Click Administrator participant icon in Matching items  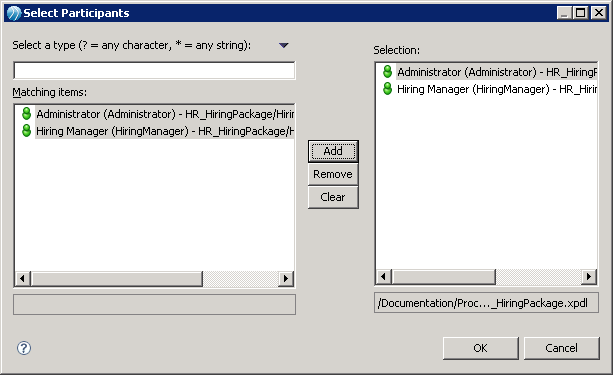click(x=26, y=114)
